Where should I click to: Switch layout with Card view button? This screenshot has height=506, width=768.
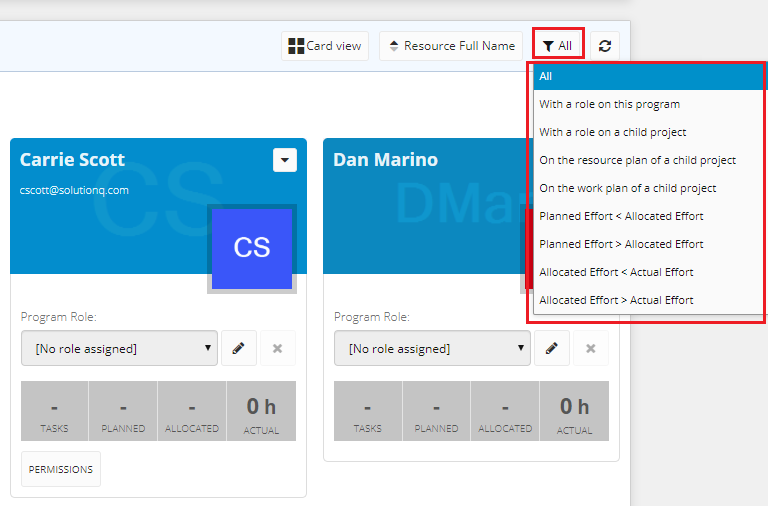325,46
